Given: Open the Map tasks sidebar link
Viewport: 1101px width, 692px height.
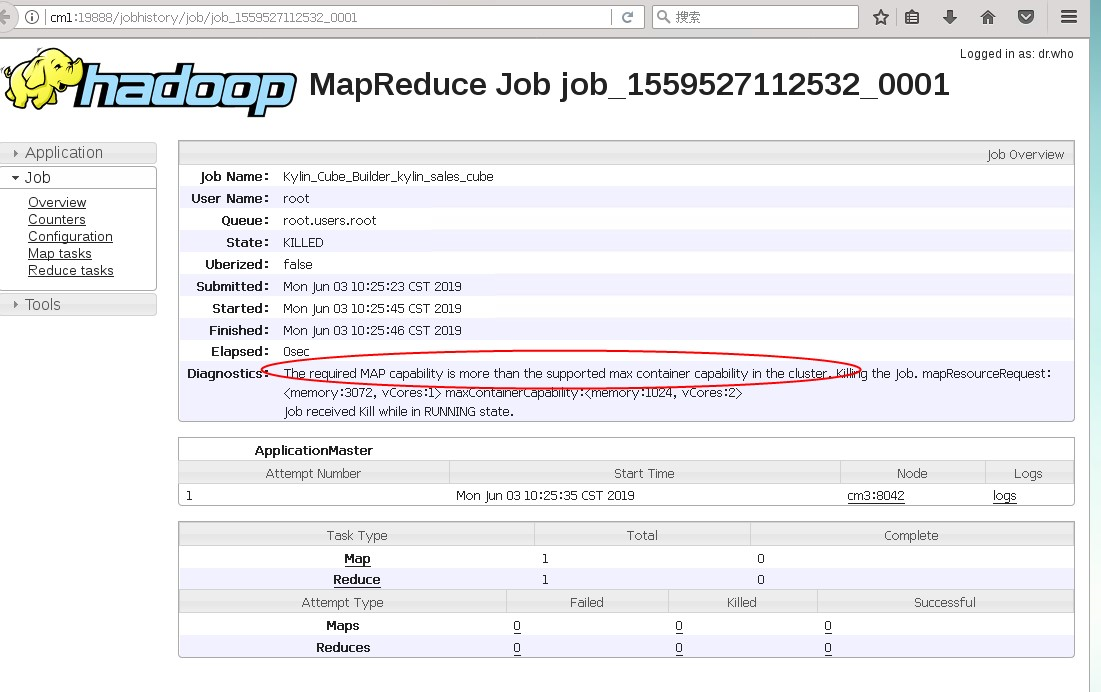Looking at the screenshot, I should (60, 253).
